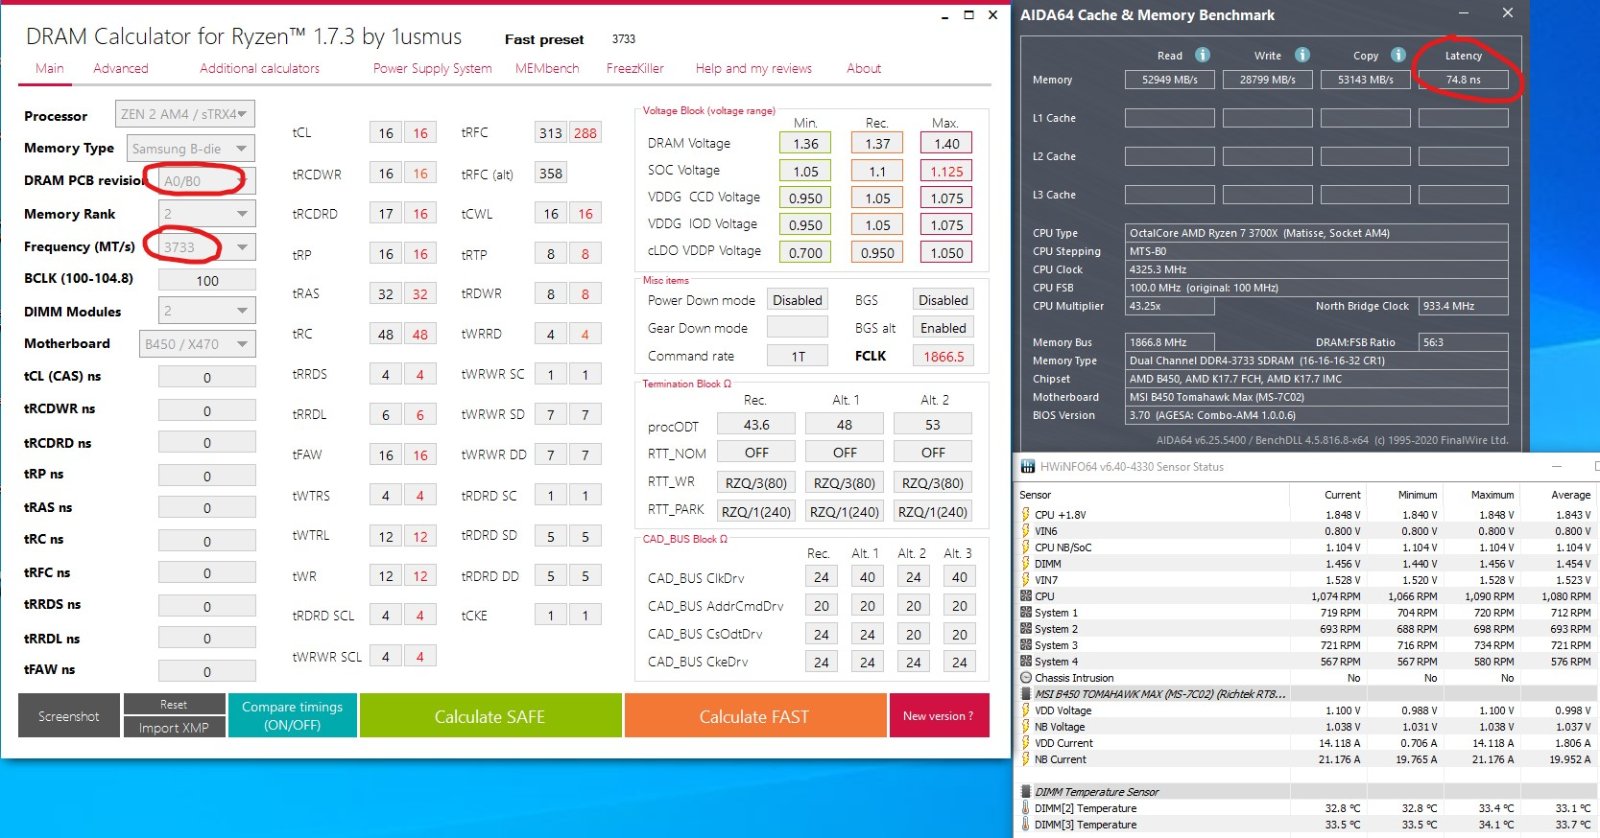Click the BGS alt Enabled value

[x=943, y=328]
